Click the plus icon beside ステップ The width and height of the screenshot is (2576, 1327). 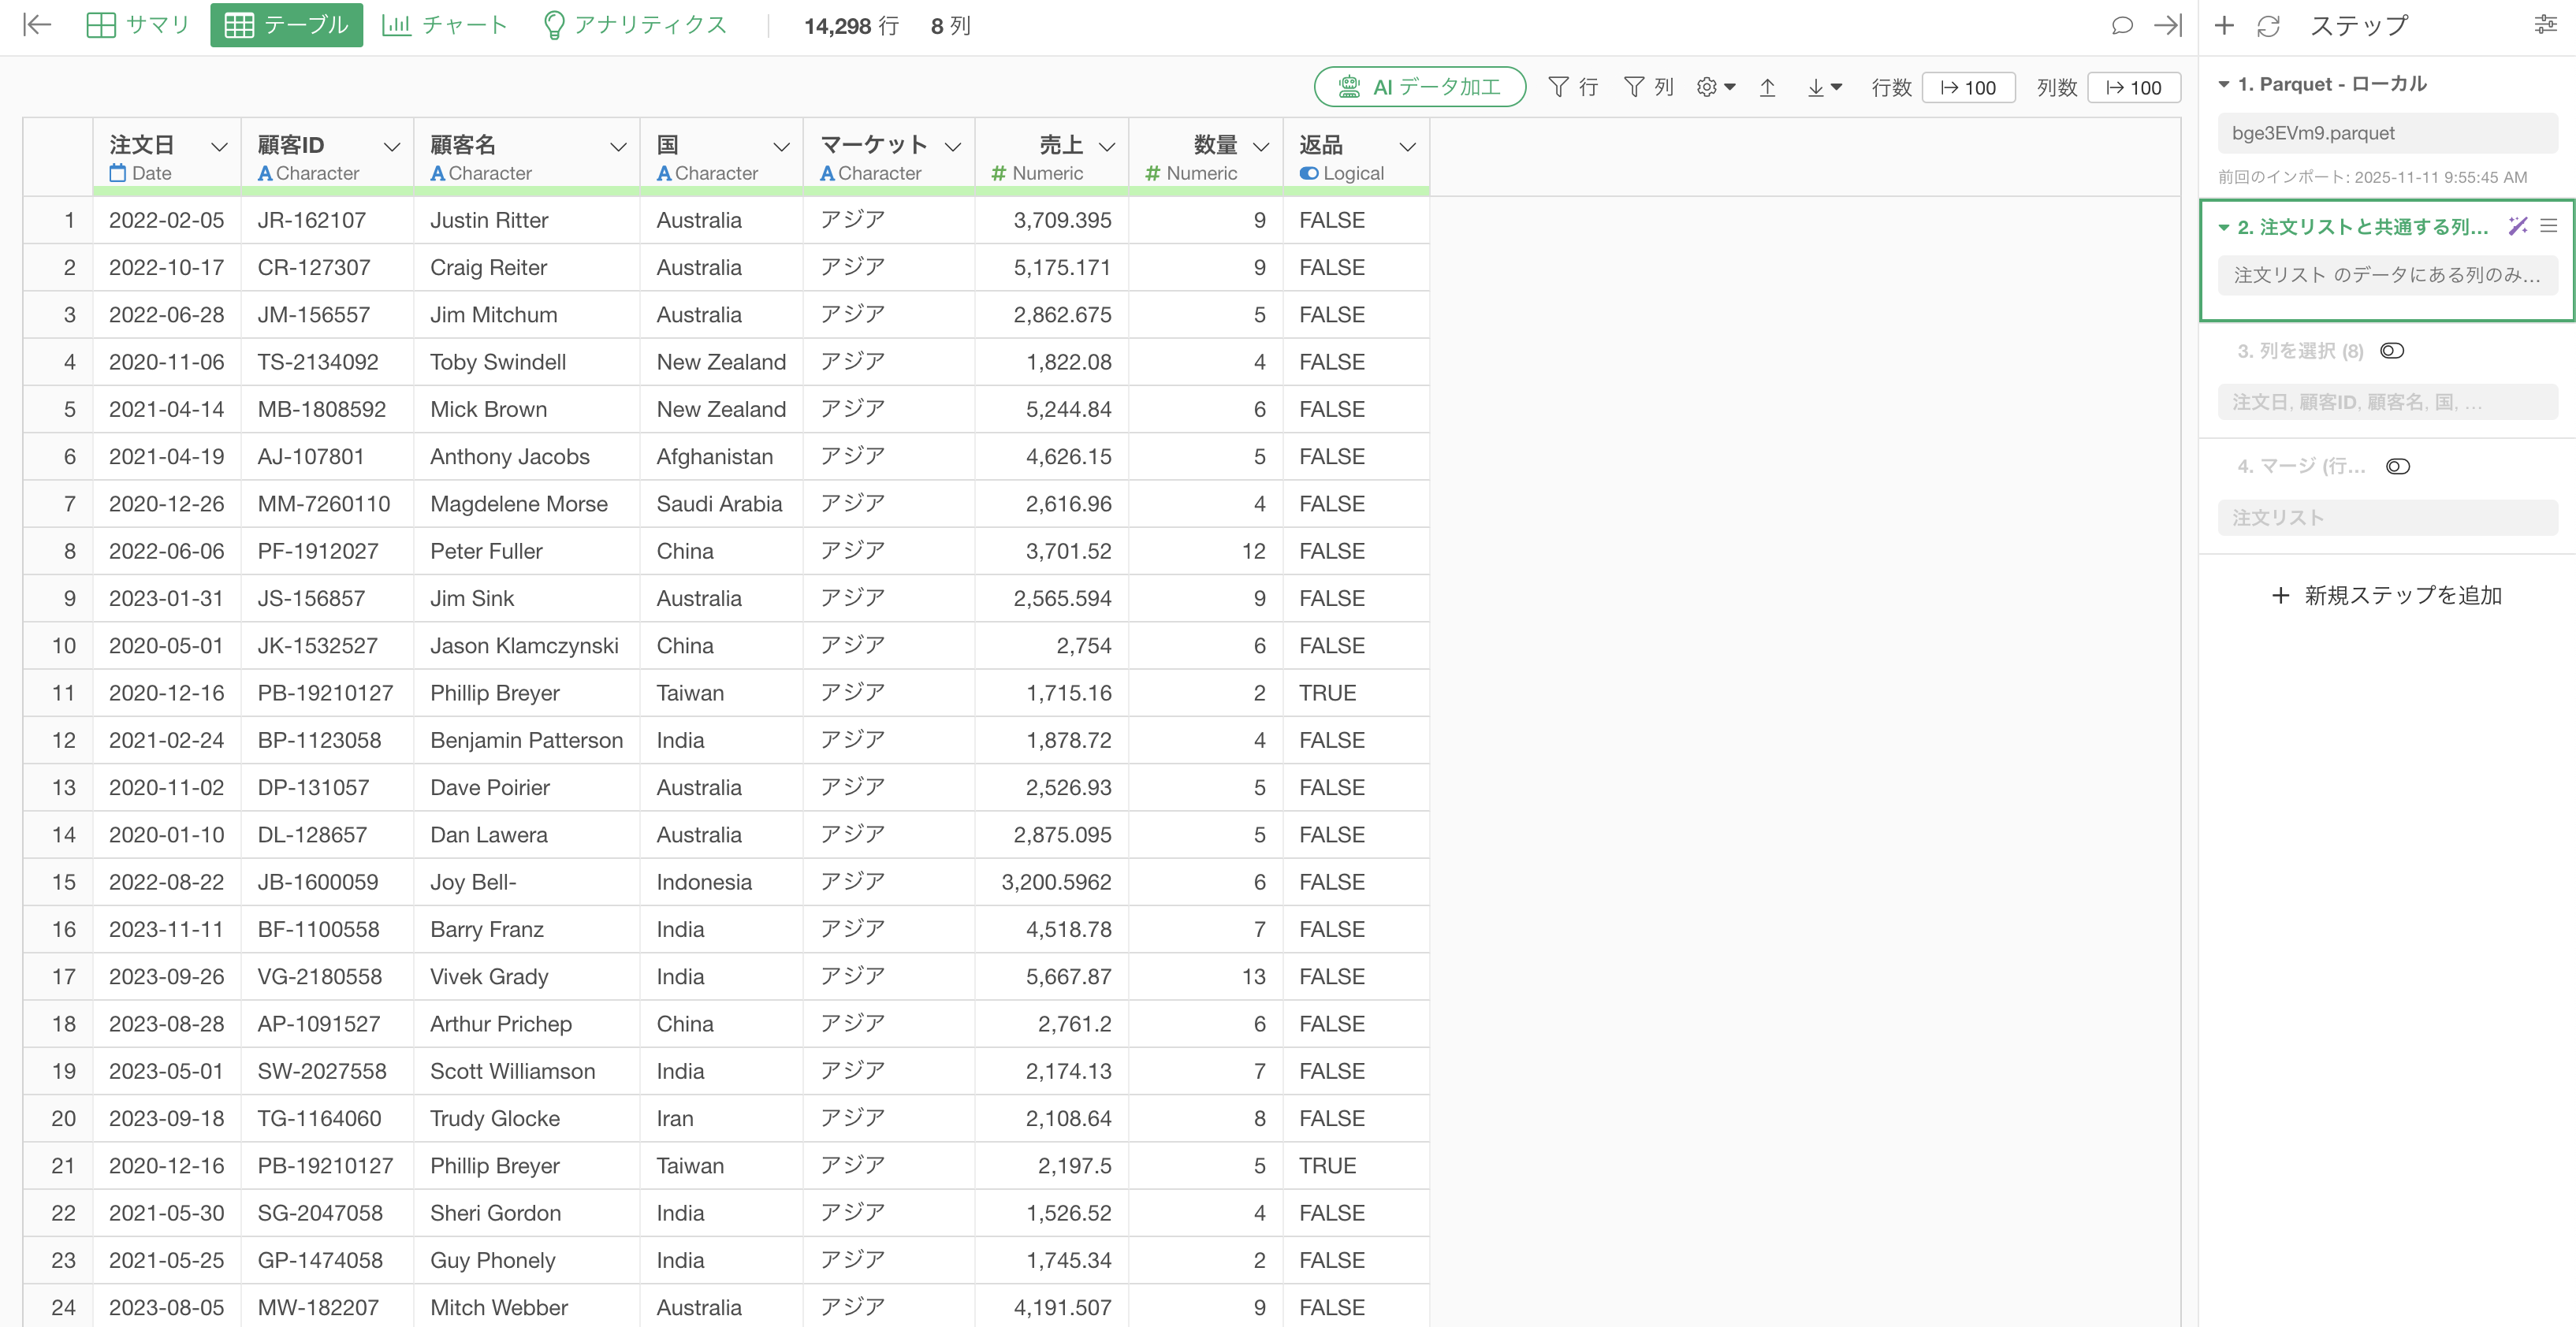(2224, 26)
